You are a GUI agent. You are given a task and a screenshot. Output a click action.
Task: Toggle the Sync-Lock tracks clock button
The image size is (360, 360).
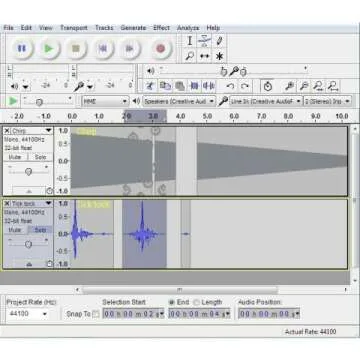[267, 86]
